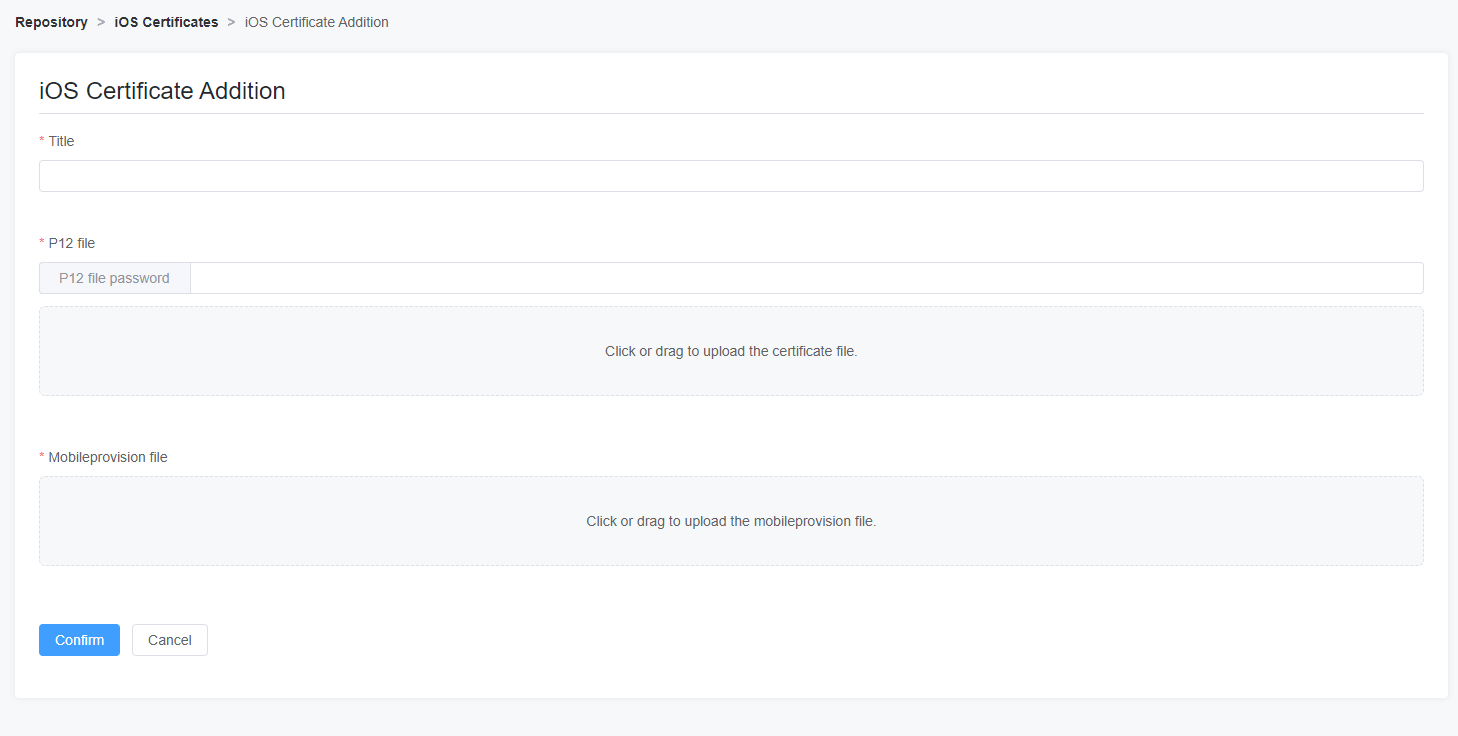The image size is (1458, 736).
Task: Click the Title field label
Action: click(61, 141)
